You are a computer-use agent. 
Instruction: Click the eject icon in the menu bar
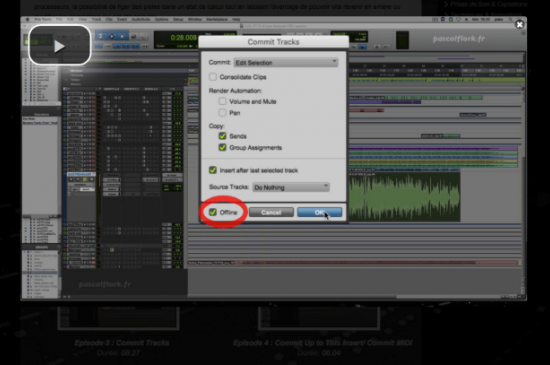pos(466,19)
